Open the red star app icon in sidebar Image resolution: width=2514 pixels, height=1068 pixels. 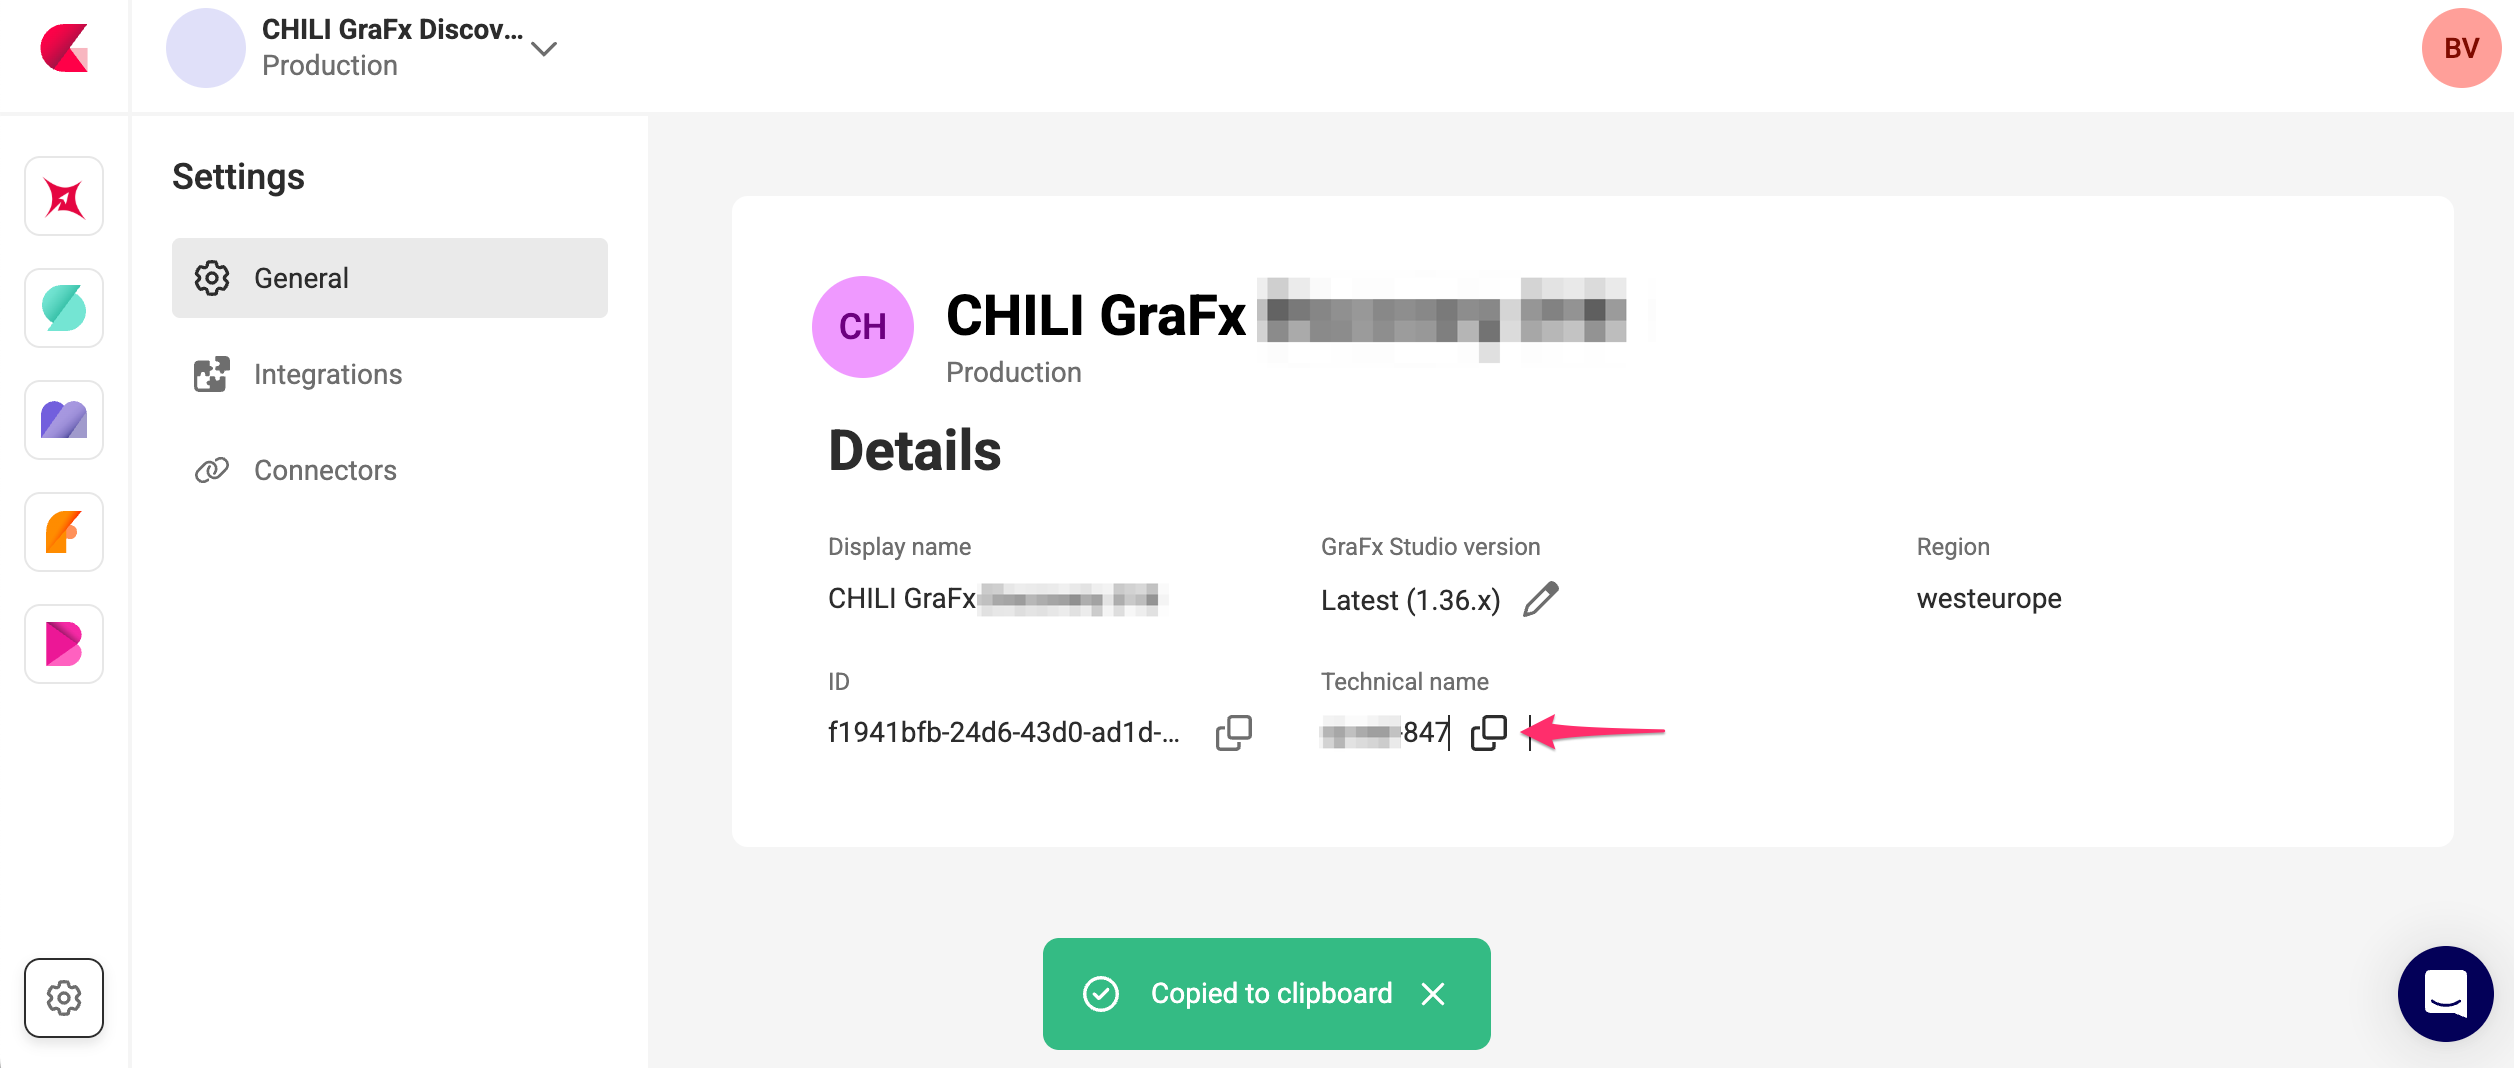pyautogui.click(x=64, y=197)
